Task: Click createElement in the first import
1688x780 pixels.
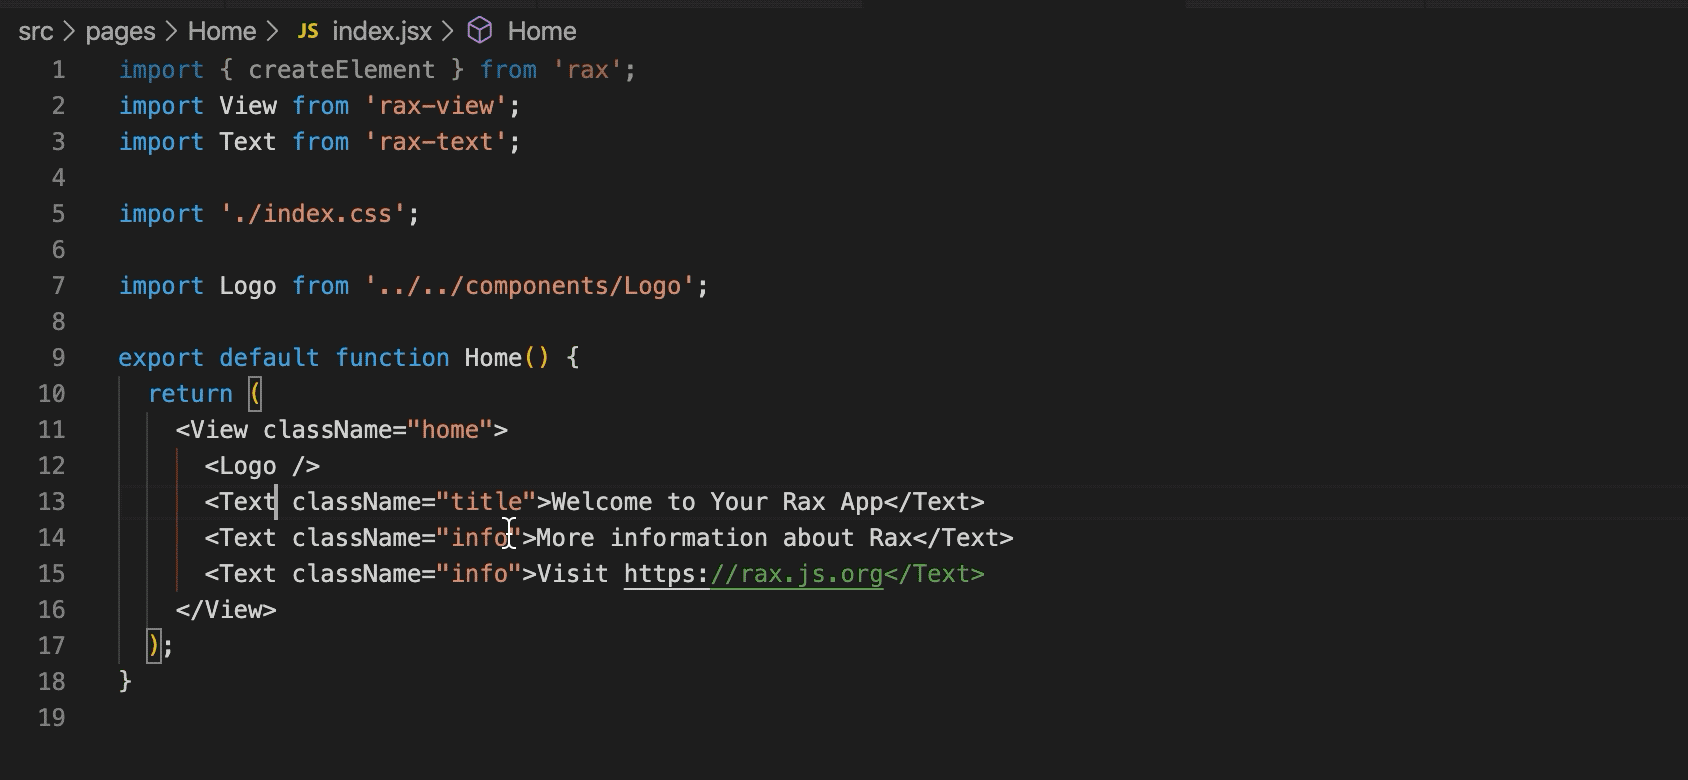Action: (342, 70)
